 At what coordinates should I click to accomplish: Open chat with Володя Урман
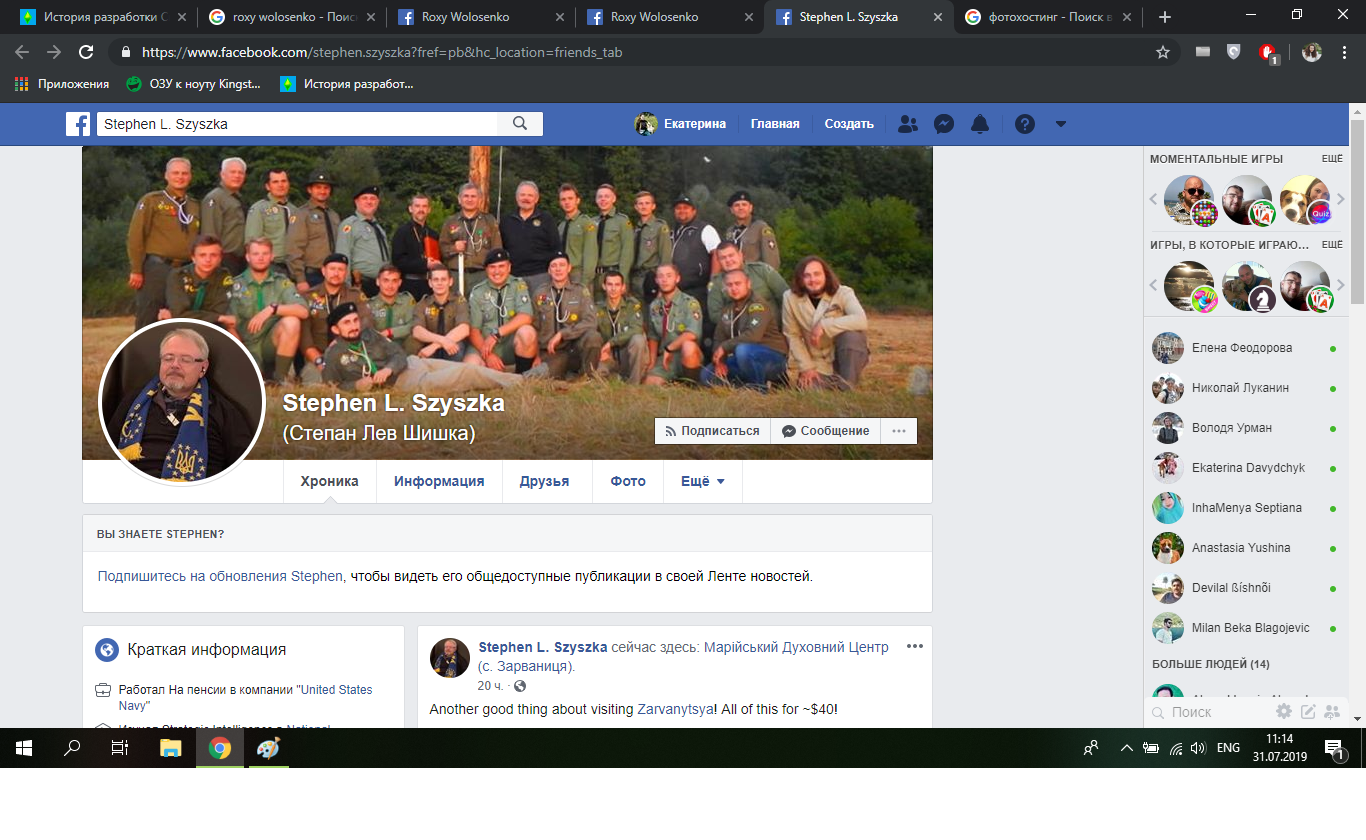click(1244, 428)
